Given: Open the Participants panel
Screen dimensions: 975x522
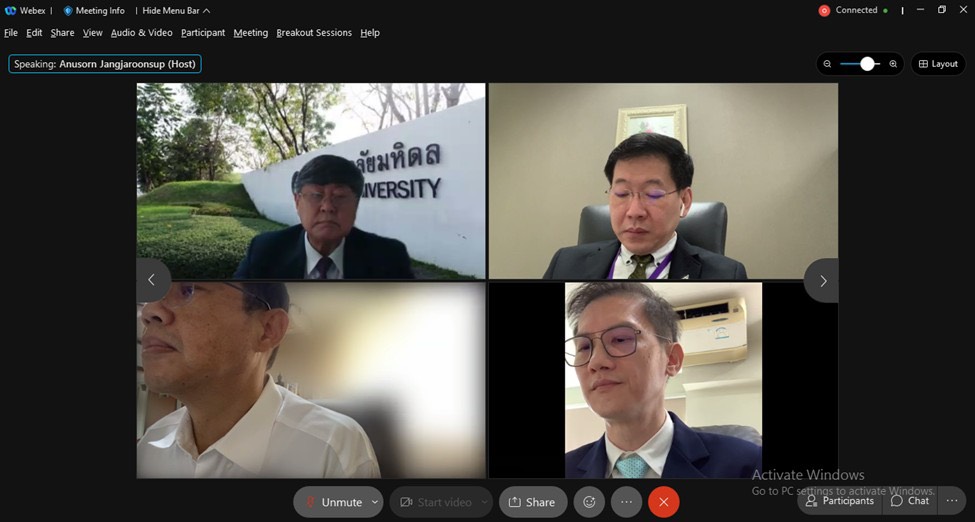Looking at the screenshot, I should [840, 501].
